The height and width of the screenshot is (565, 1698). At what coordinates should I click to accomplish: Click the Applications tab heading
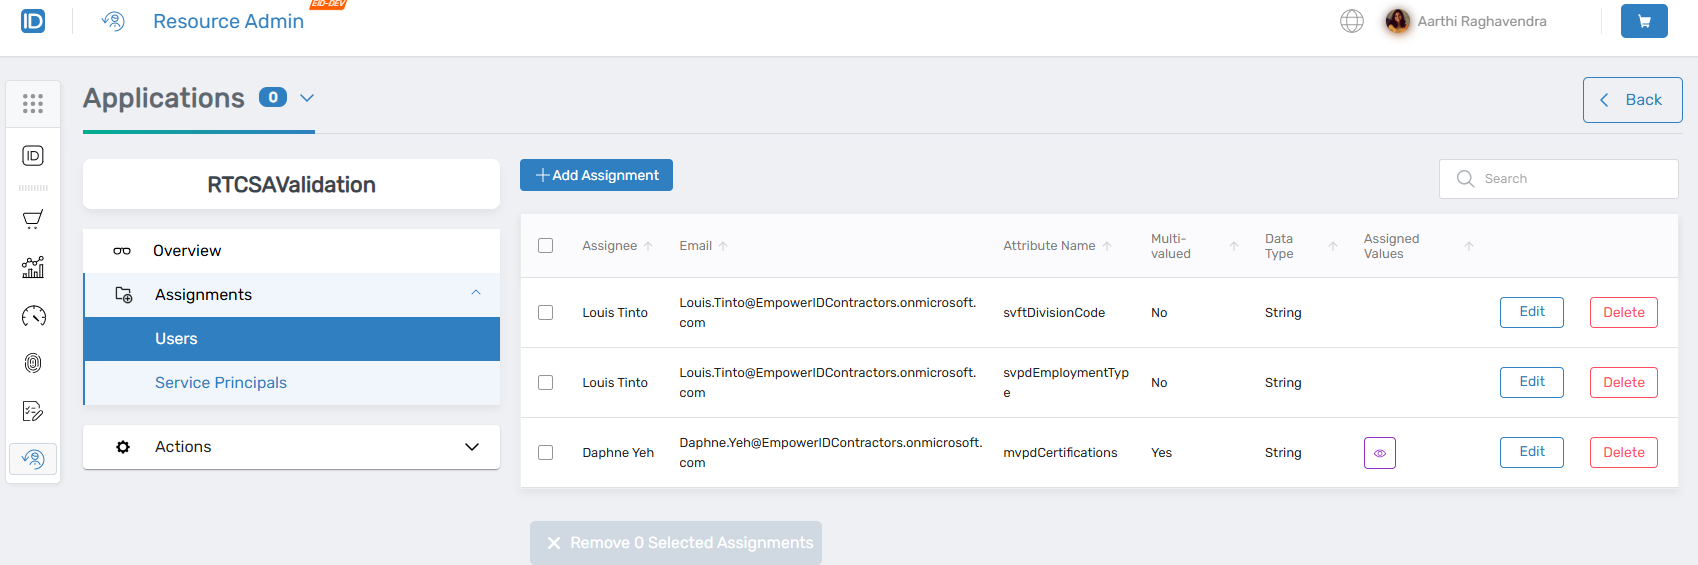click(164, 98)
